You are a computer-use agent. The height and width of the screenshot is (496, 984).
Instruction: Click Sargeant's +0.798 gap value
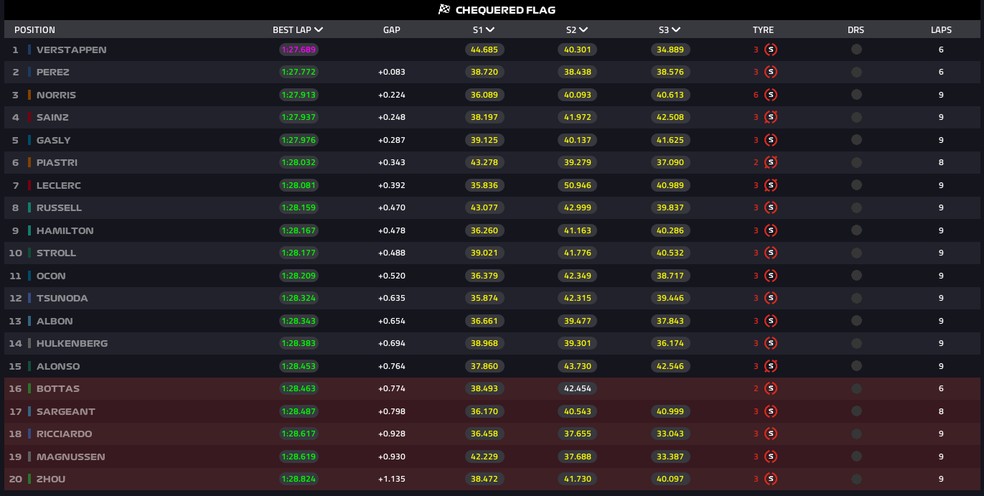[x=392, y=411]
